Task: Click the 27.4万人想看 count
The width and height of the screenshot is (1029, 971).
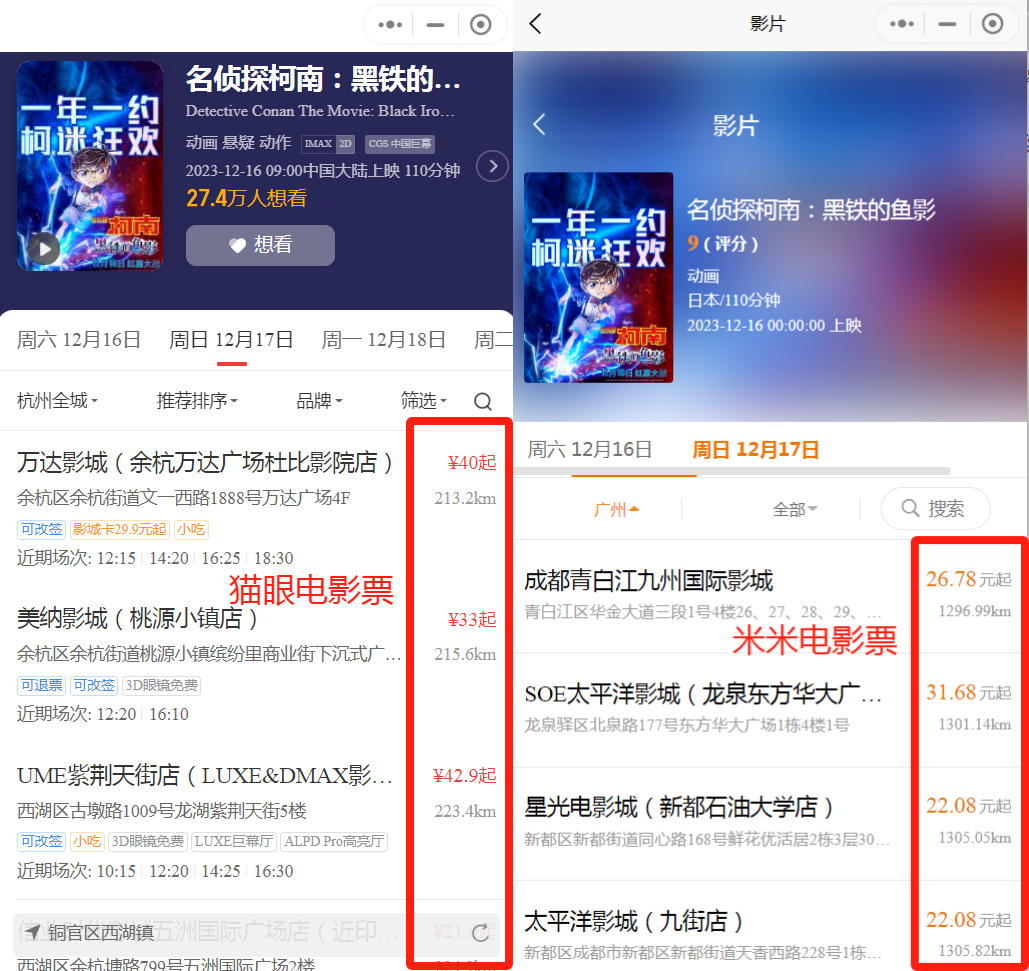Action: click(x=247, y=198)
